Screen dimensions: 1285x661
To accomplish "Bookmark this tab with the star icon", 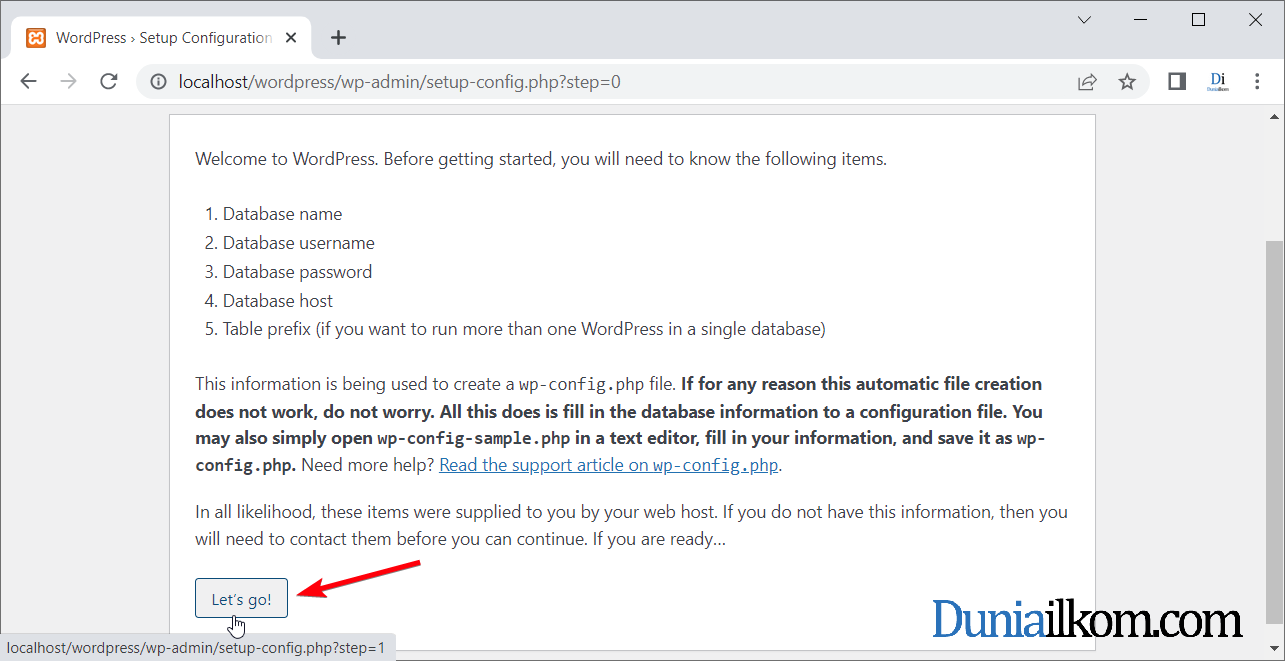I will pos(1127,82).
